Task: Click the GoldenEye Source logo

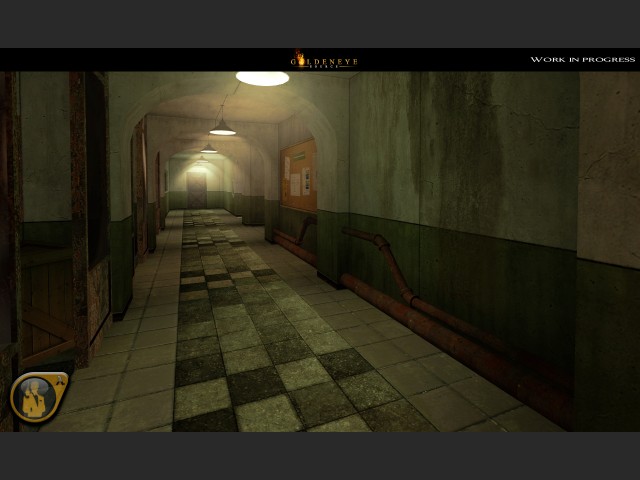Action: tap(324, 60)
